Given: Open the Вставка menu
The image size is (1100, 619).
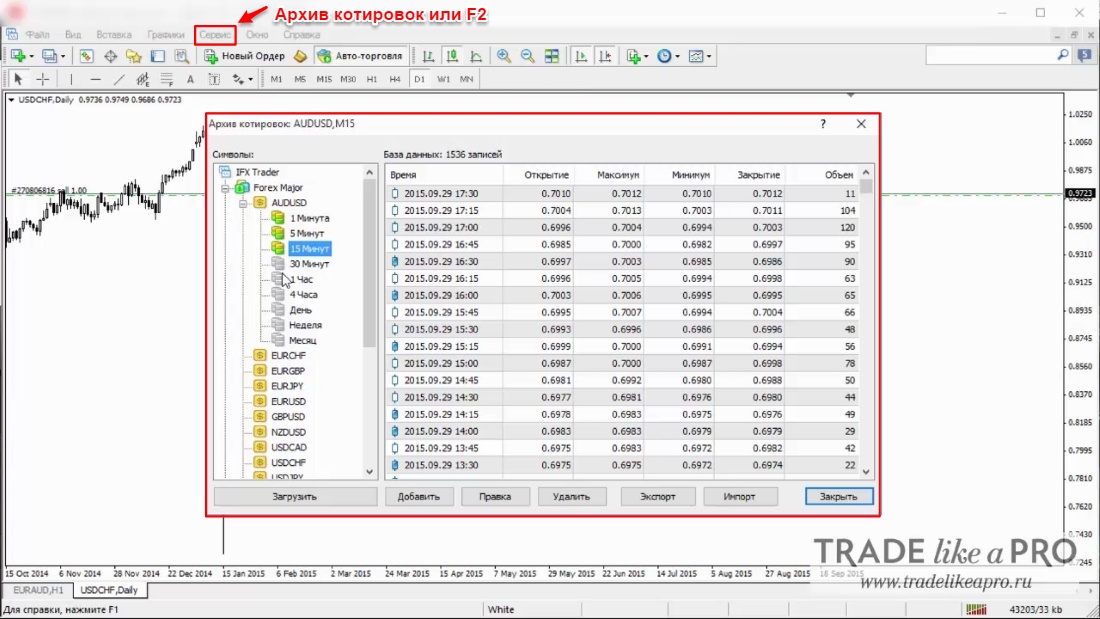Looking at the screenshot, I should click(x=114, y=34).
